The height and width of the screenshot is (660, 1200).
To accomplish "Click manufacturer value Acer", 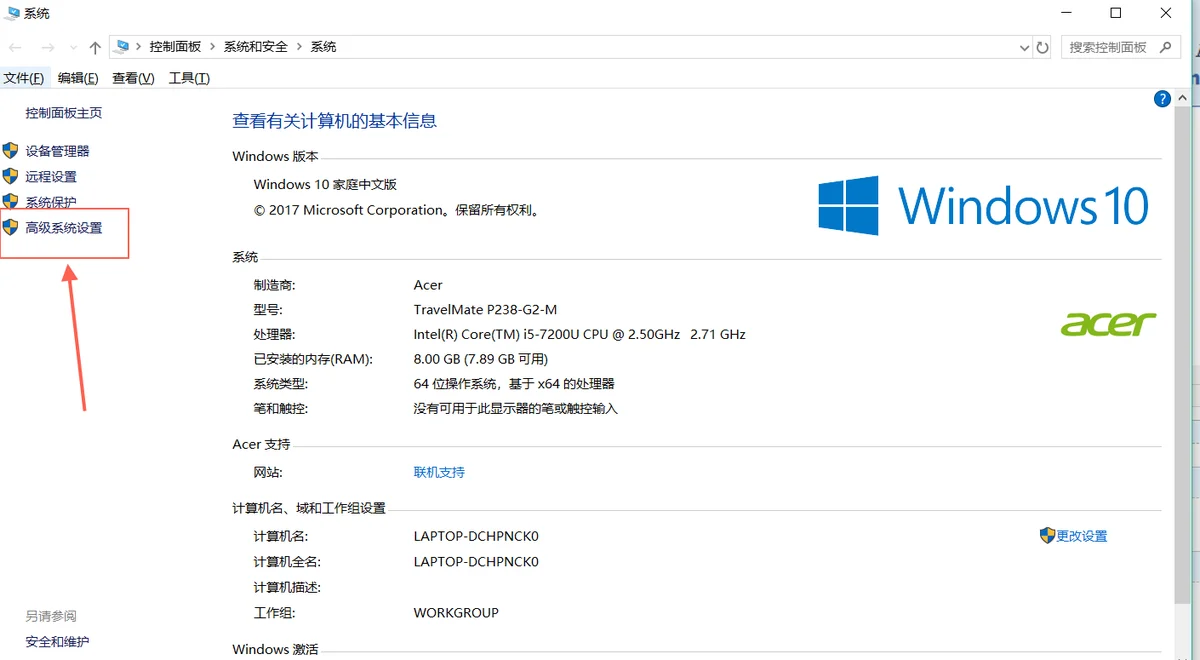I will (x=428, y=285).
